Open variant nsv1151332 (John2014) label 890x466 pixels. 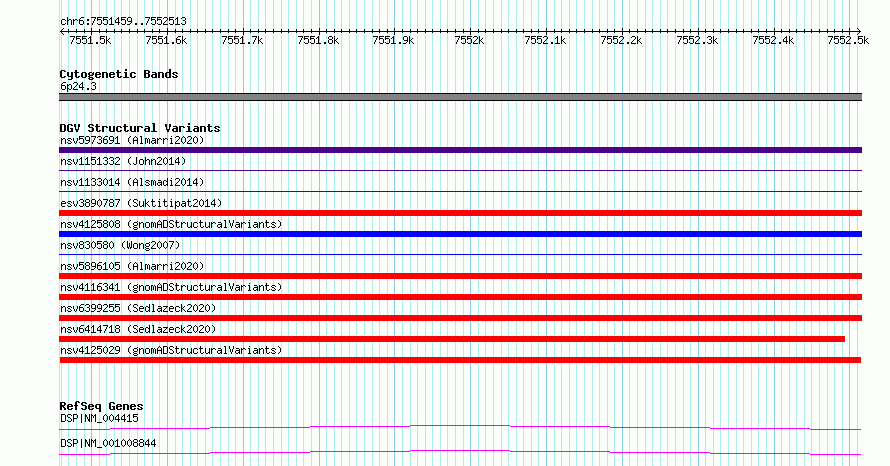[123, 161]
